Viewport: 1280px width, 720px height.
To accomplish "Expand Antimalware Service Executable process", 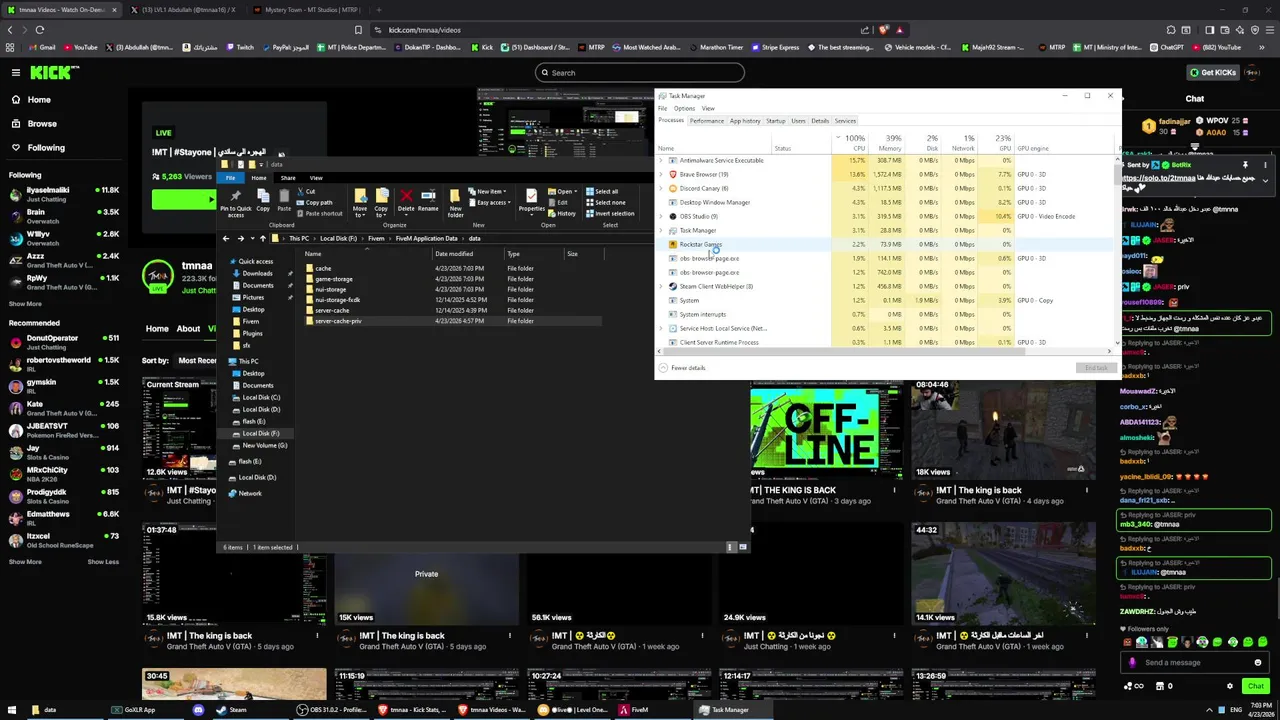I will point(660,160).
